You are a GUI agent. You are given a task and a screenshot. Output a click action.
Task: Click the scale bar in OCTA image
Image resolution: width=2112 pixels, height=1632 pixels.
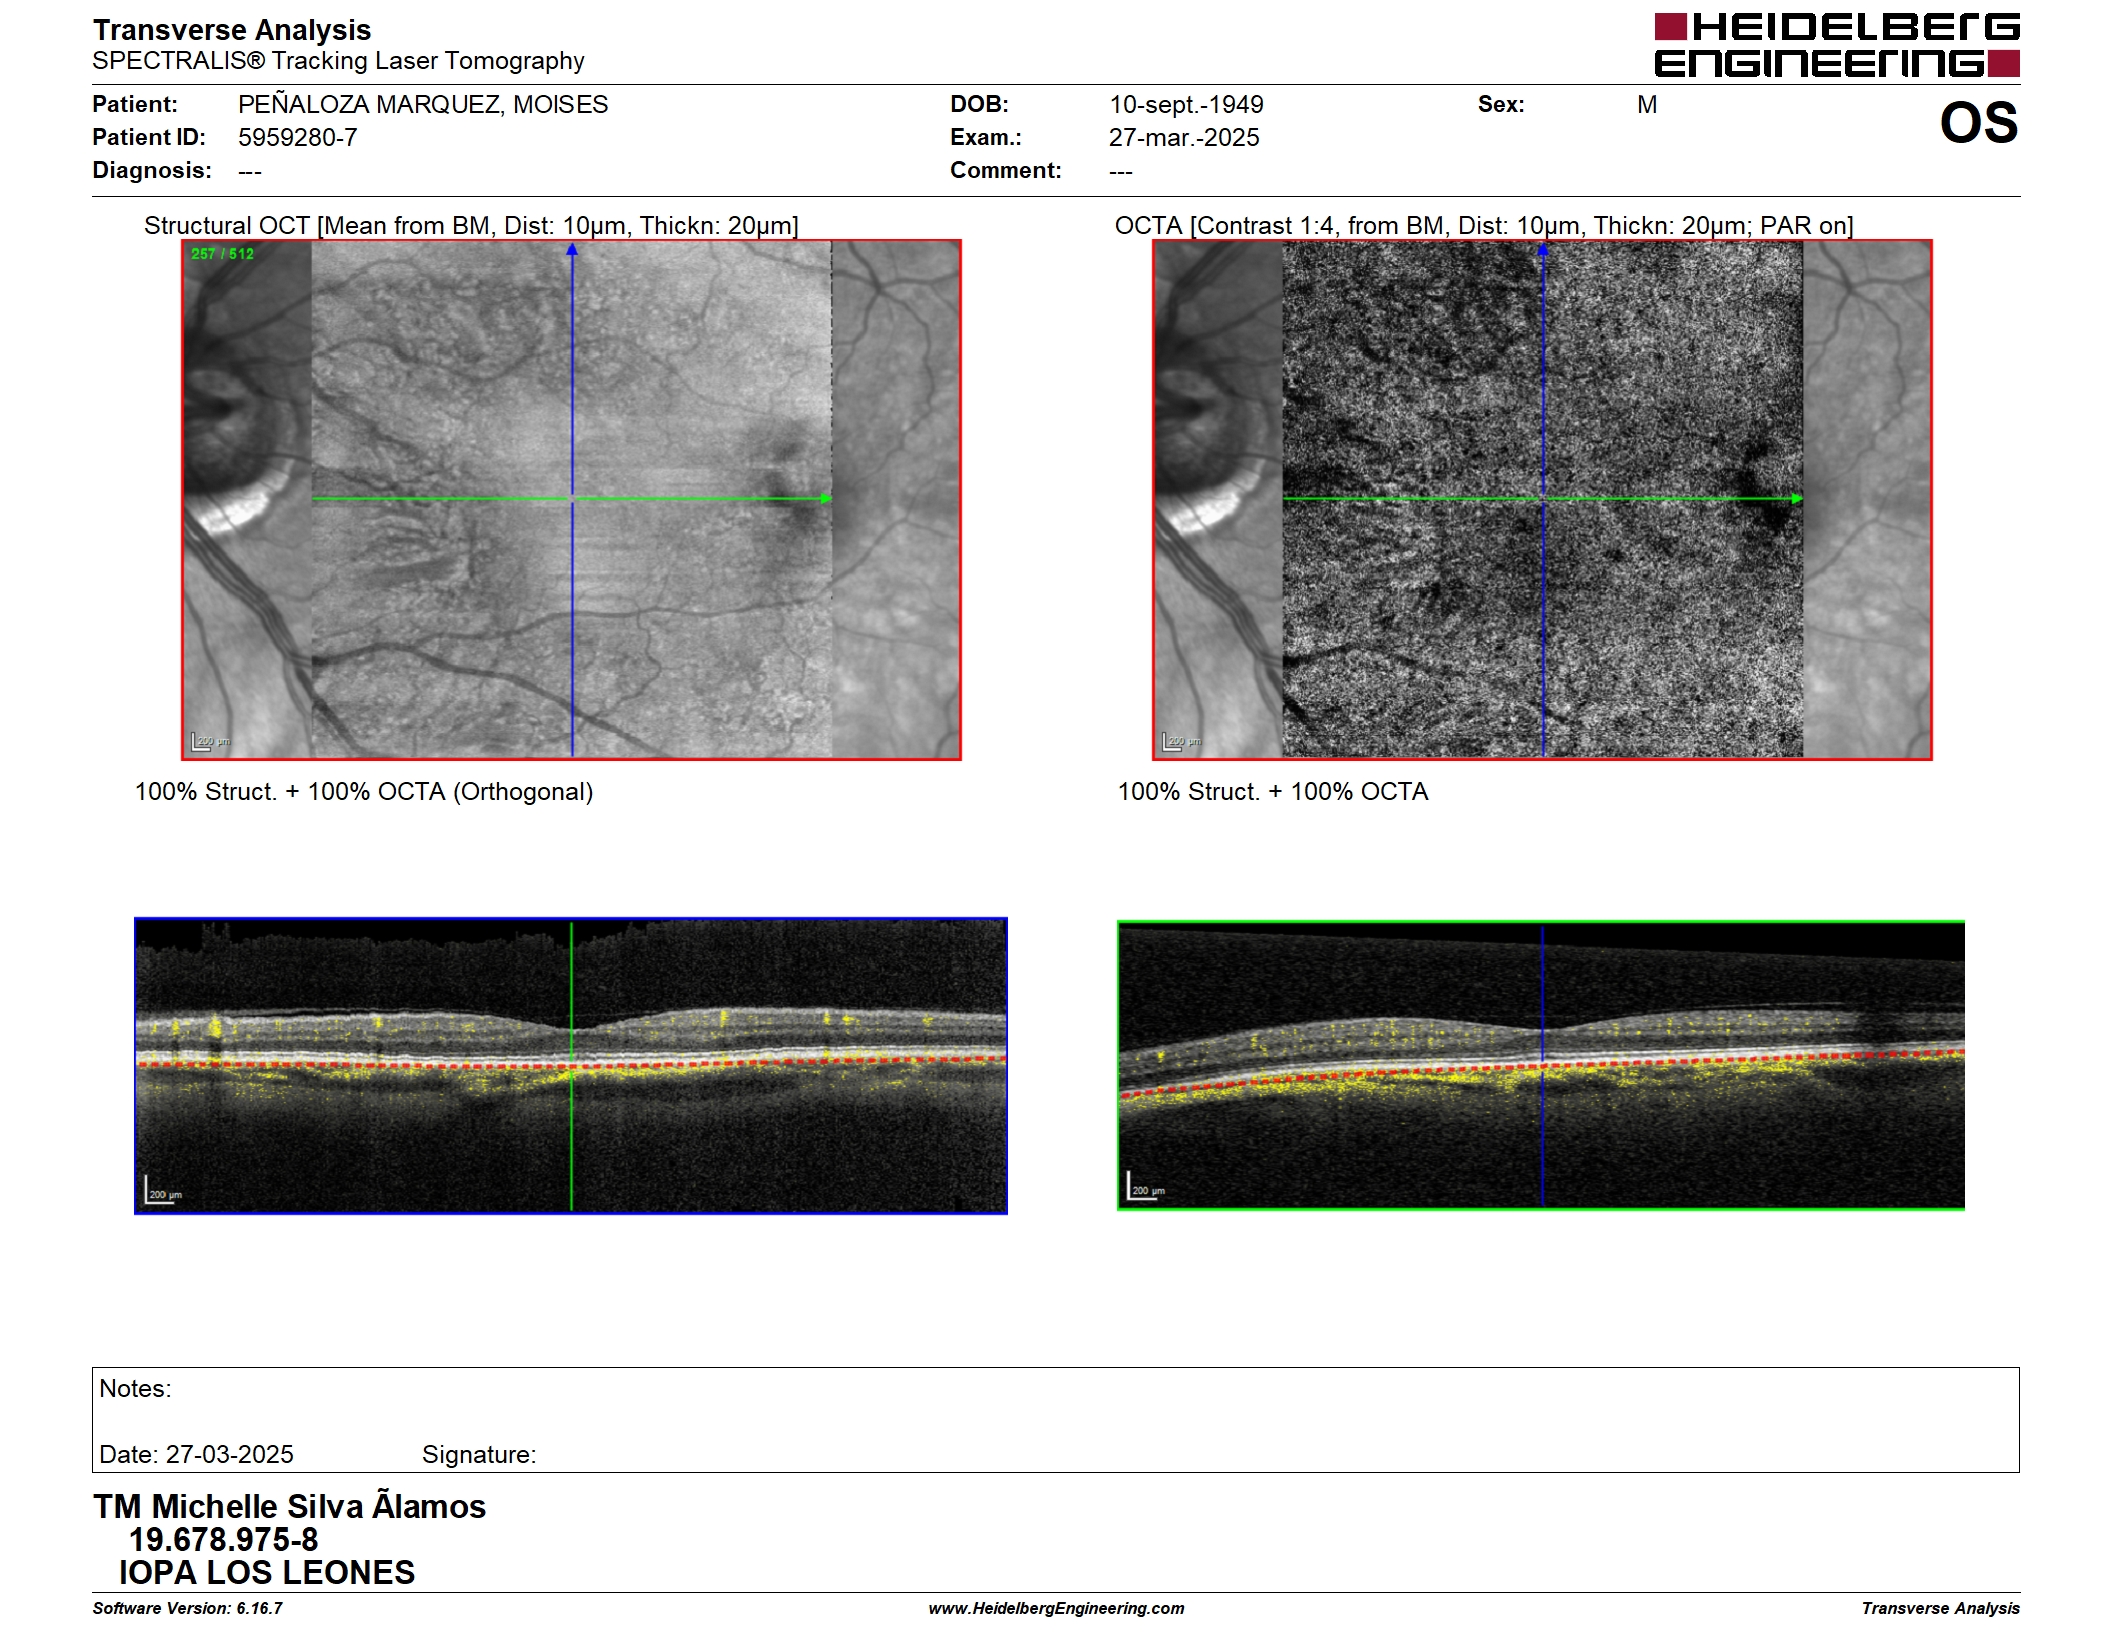(1181, 741)
